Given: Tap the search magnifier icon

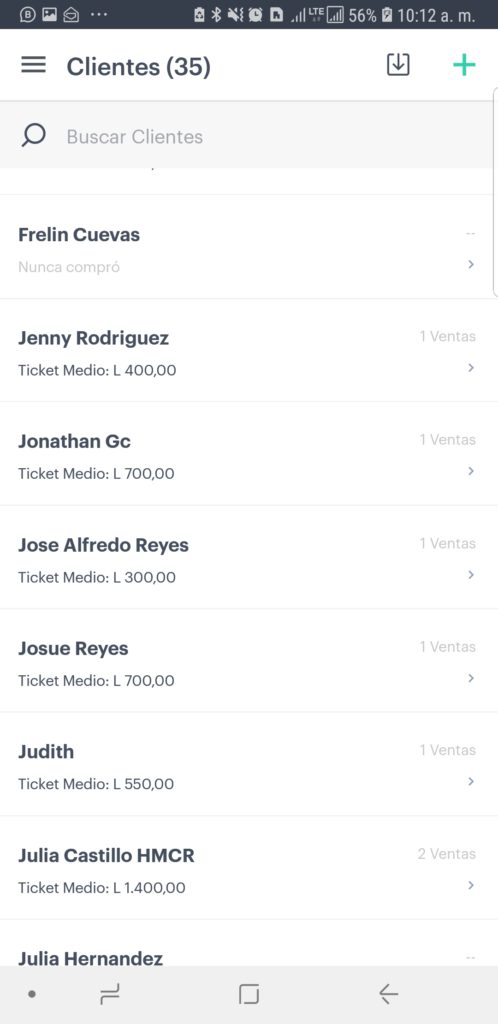Looking at the screenshot, I should pyautogui.click(x=33, y=136).
